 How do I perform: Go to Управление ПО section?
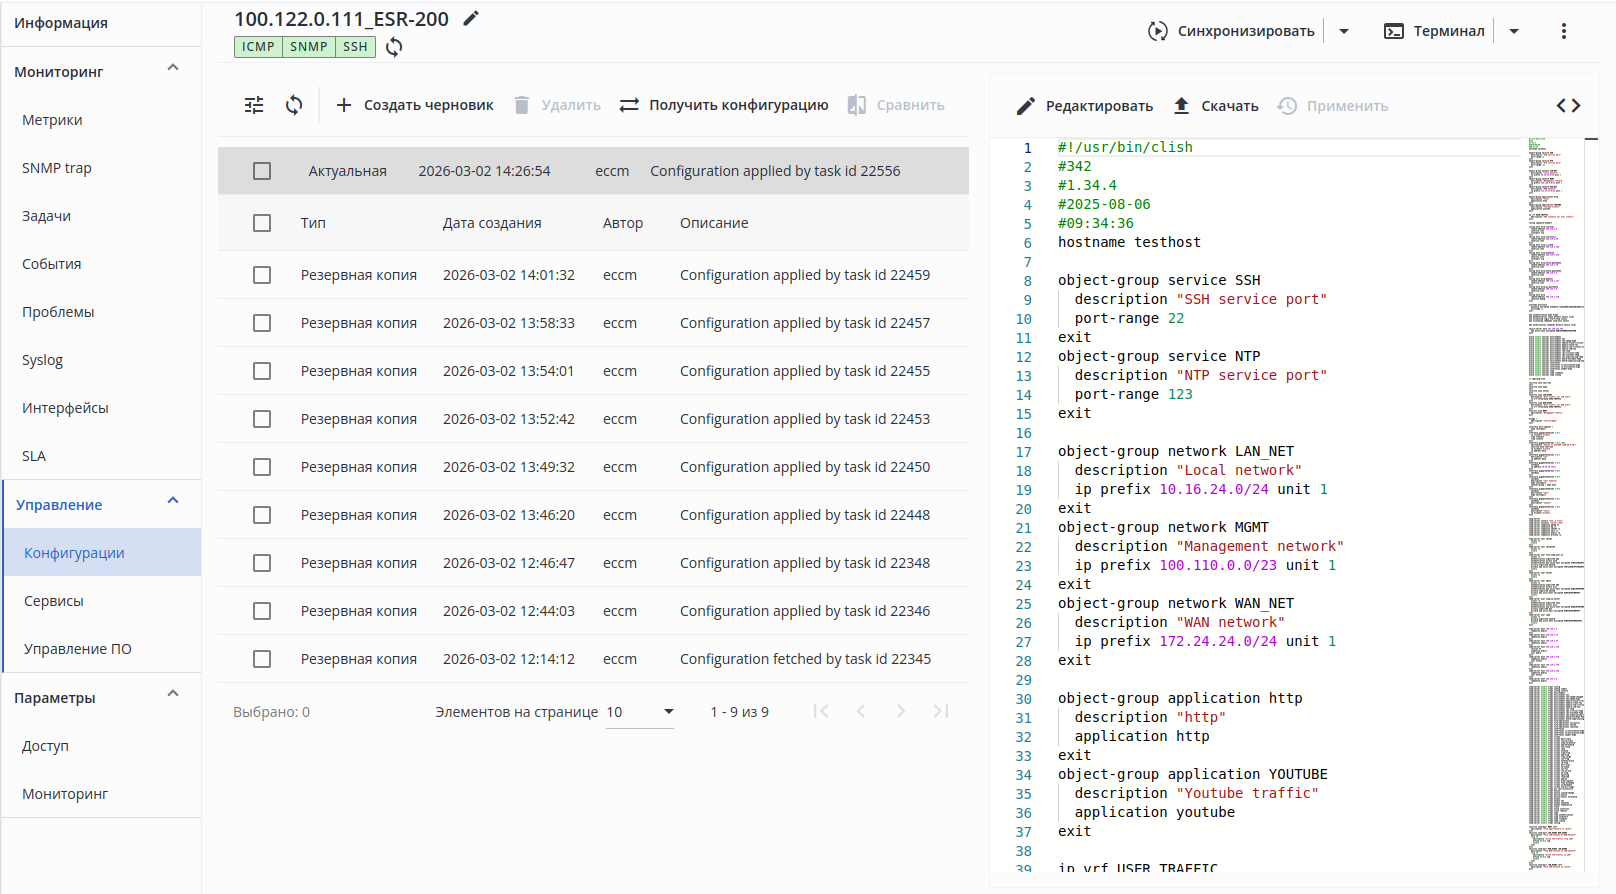tap(78, 649)
